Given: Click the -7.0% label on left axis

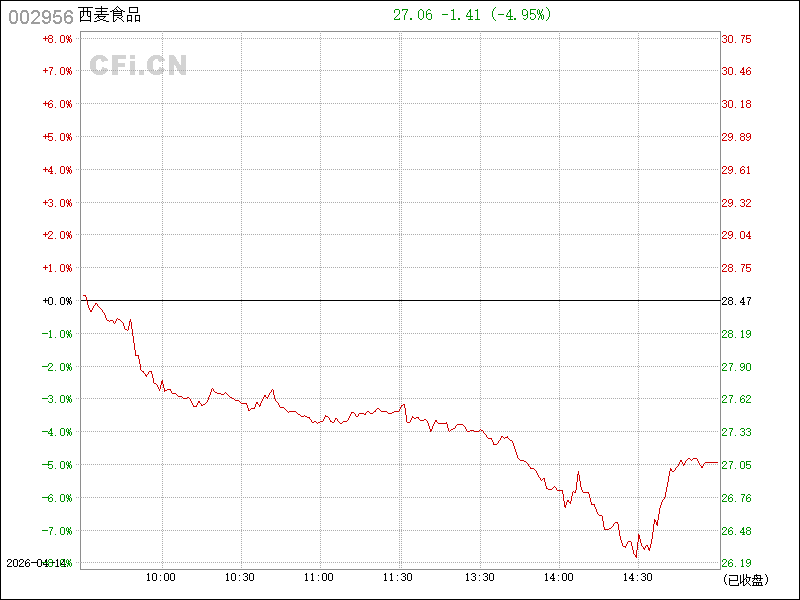Looking at the screenshot, I should click(x=57, y=531).
